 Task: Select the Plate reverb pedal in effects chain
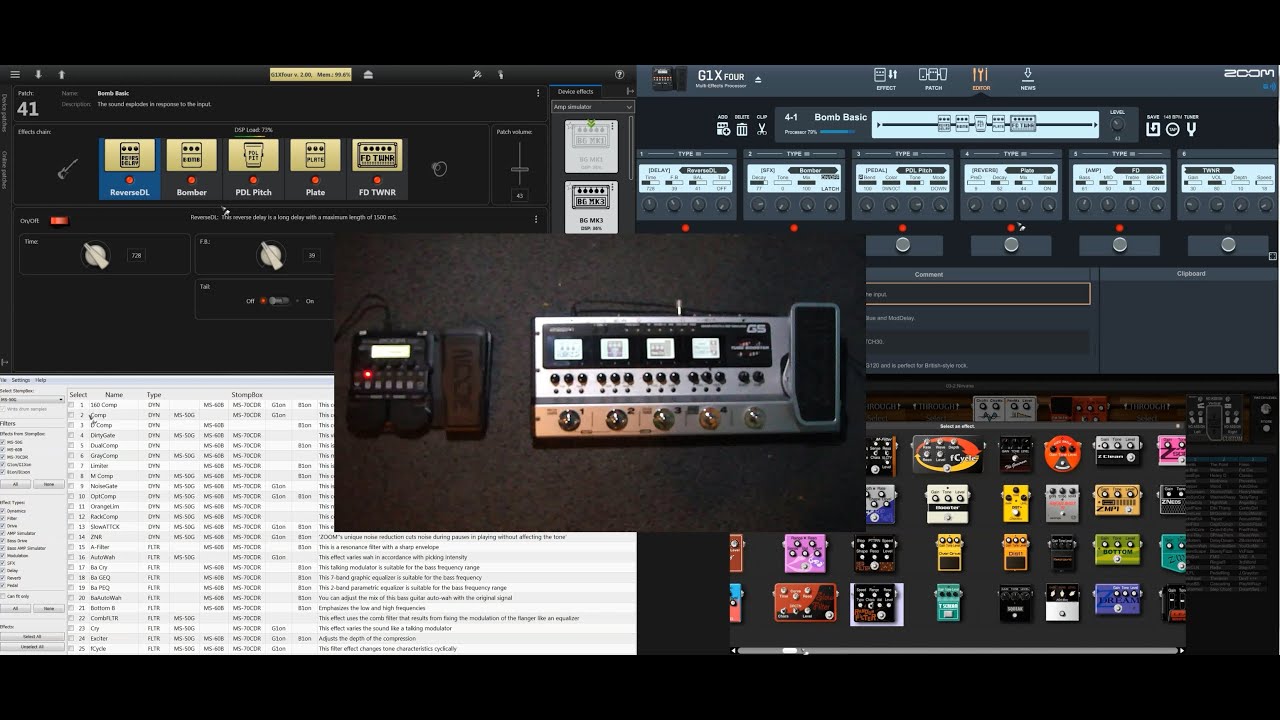315,168
